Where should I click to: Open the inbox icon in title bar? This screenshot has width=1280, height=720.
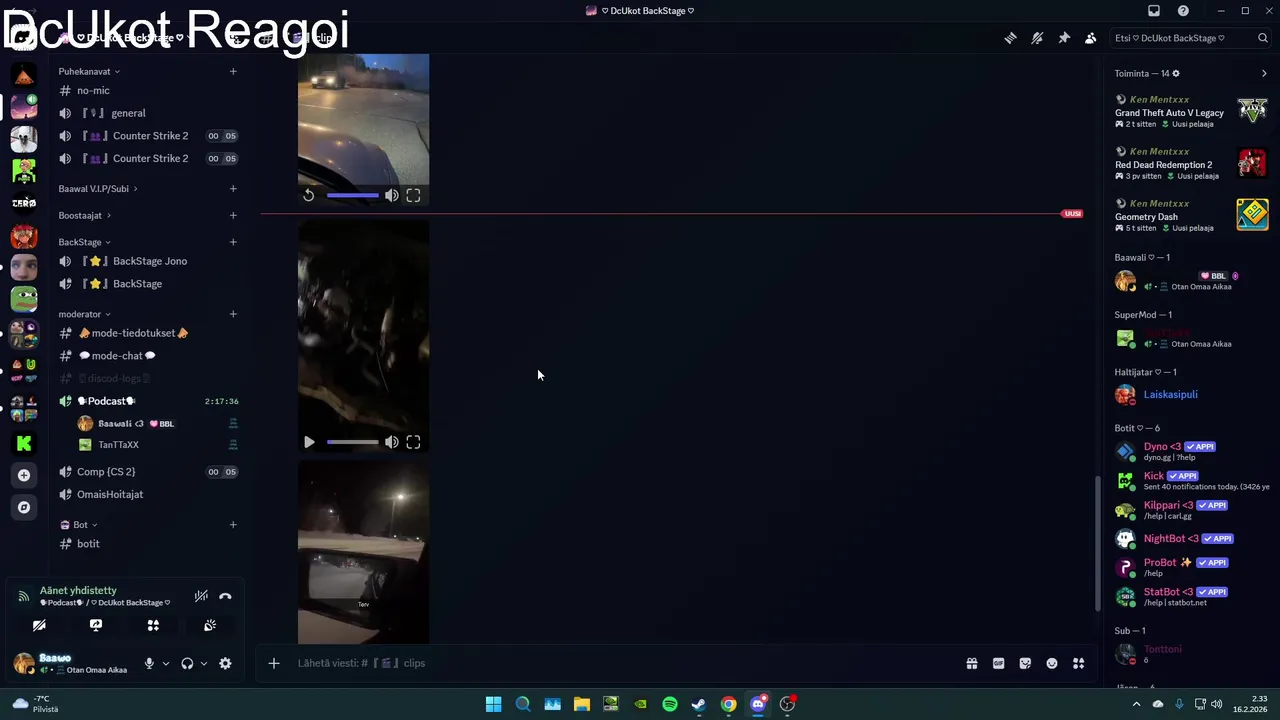(x=1154, y=10)
